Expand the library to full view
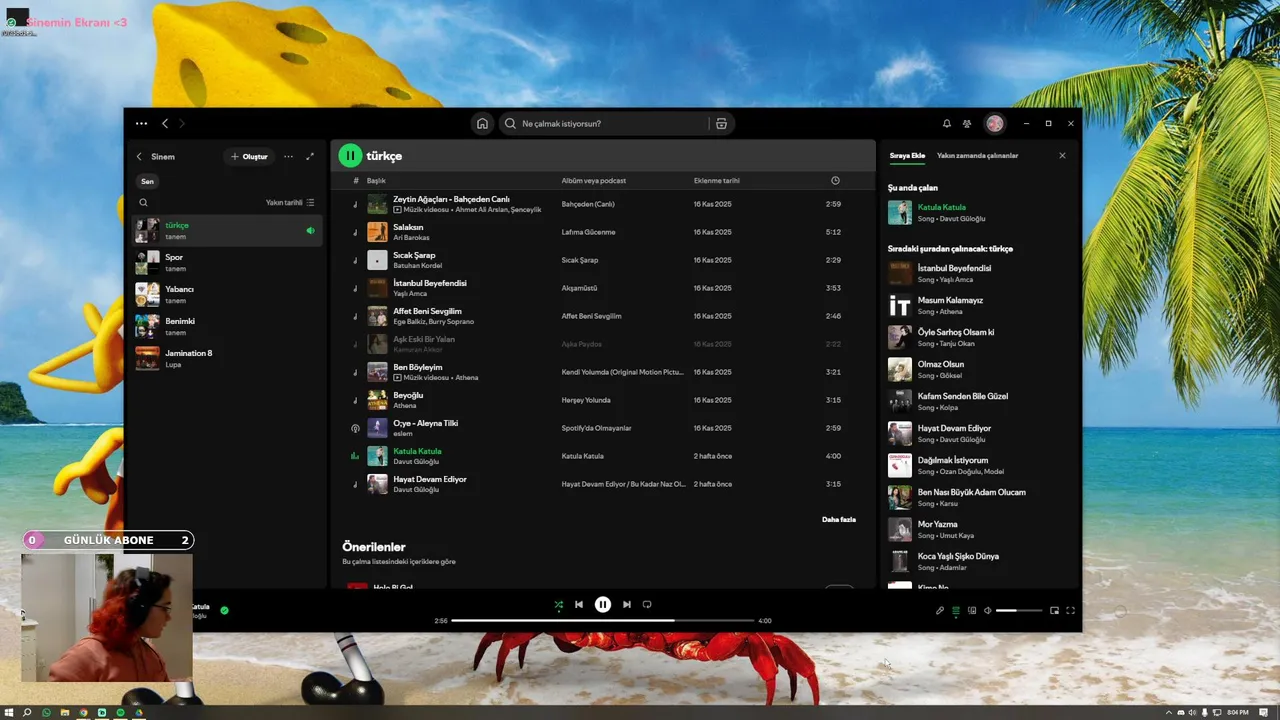Image resolution: width=1280 pixels, height=720 pixels. tap(310, 157)
